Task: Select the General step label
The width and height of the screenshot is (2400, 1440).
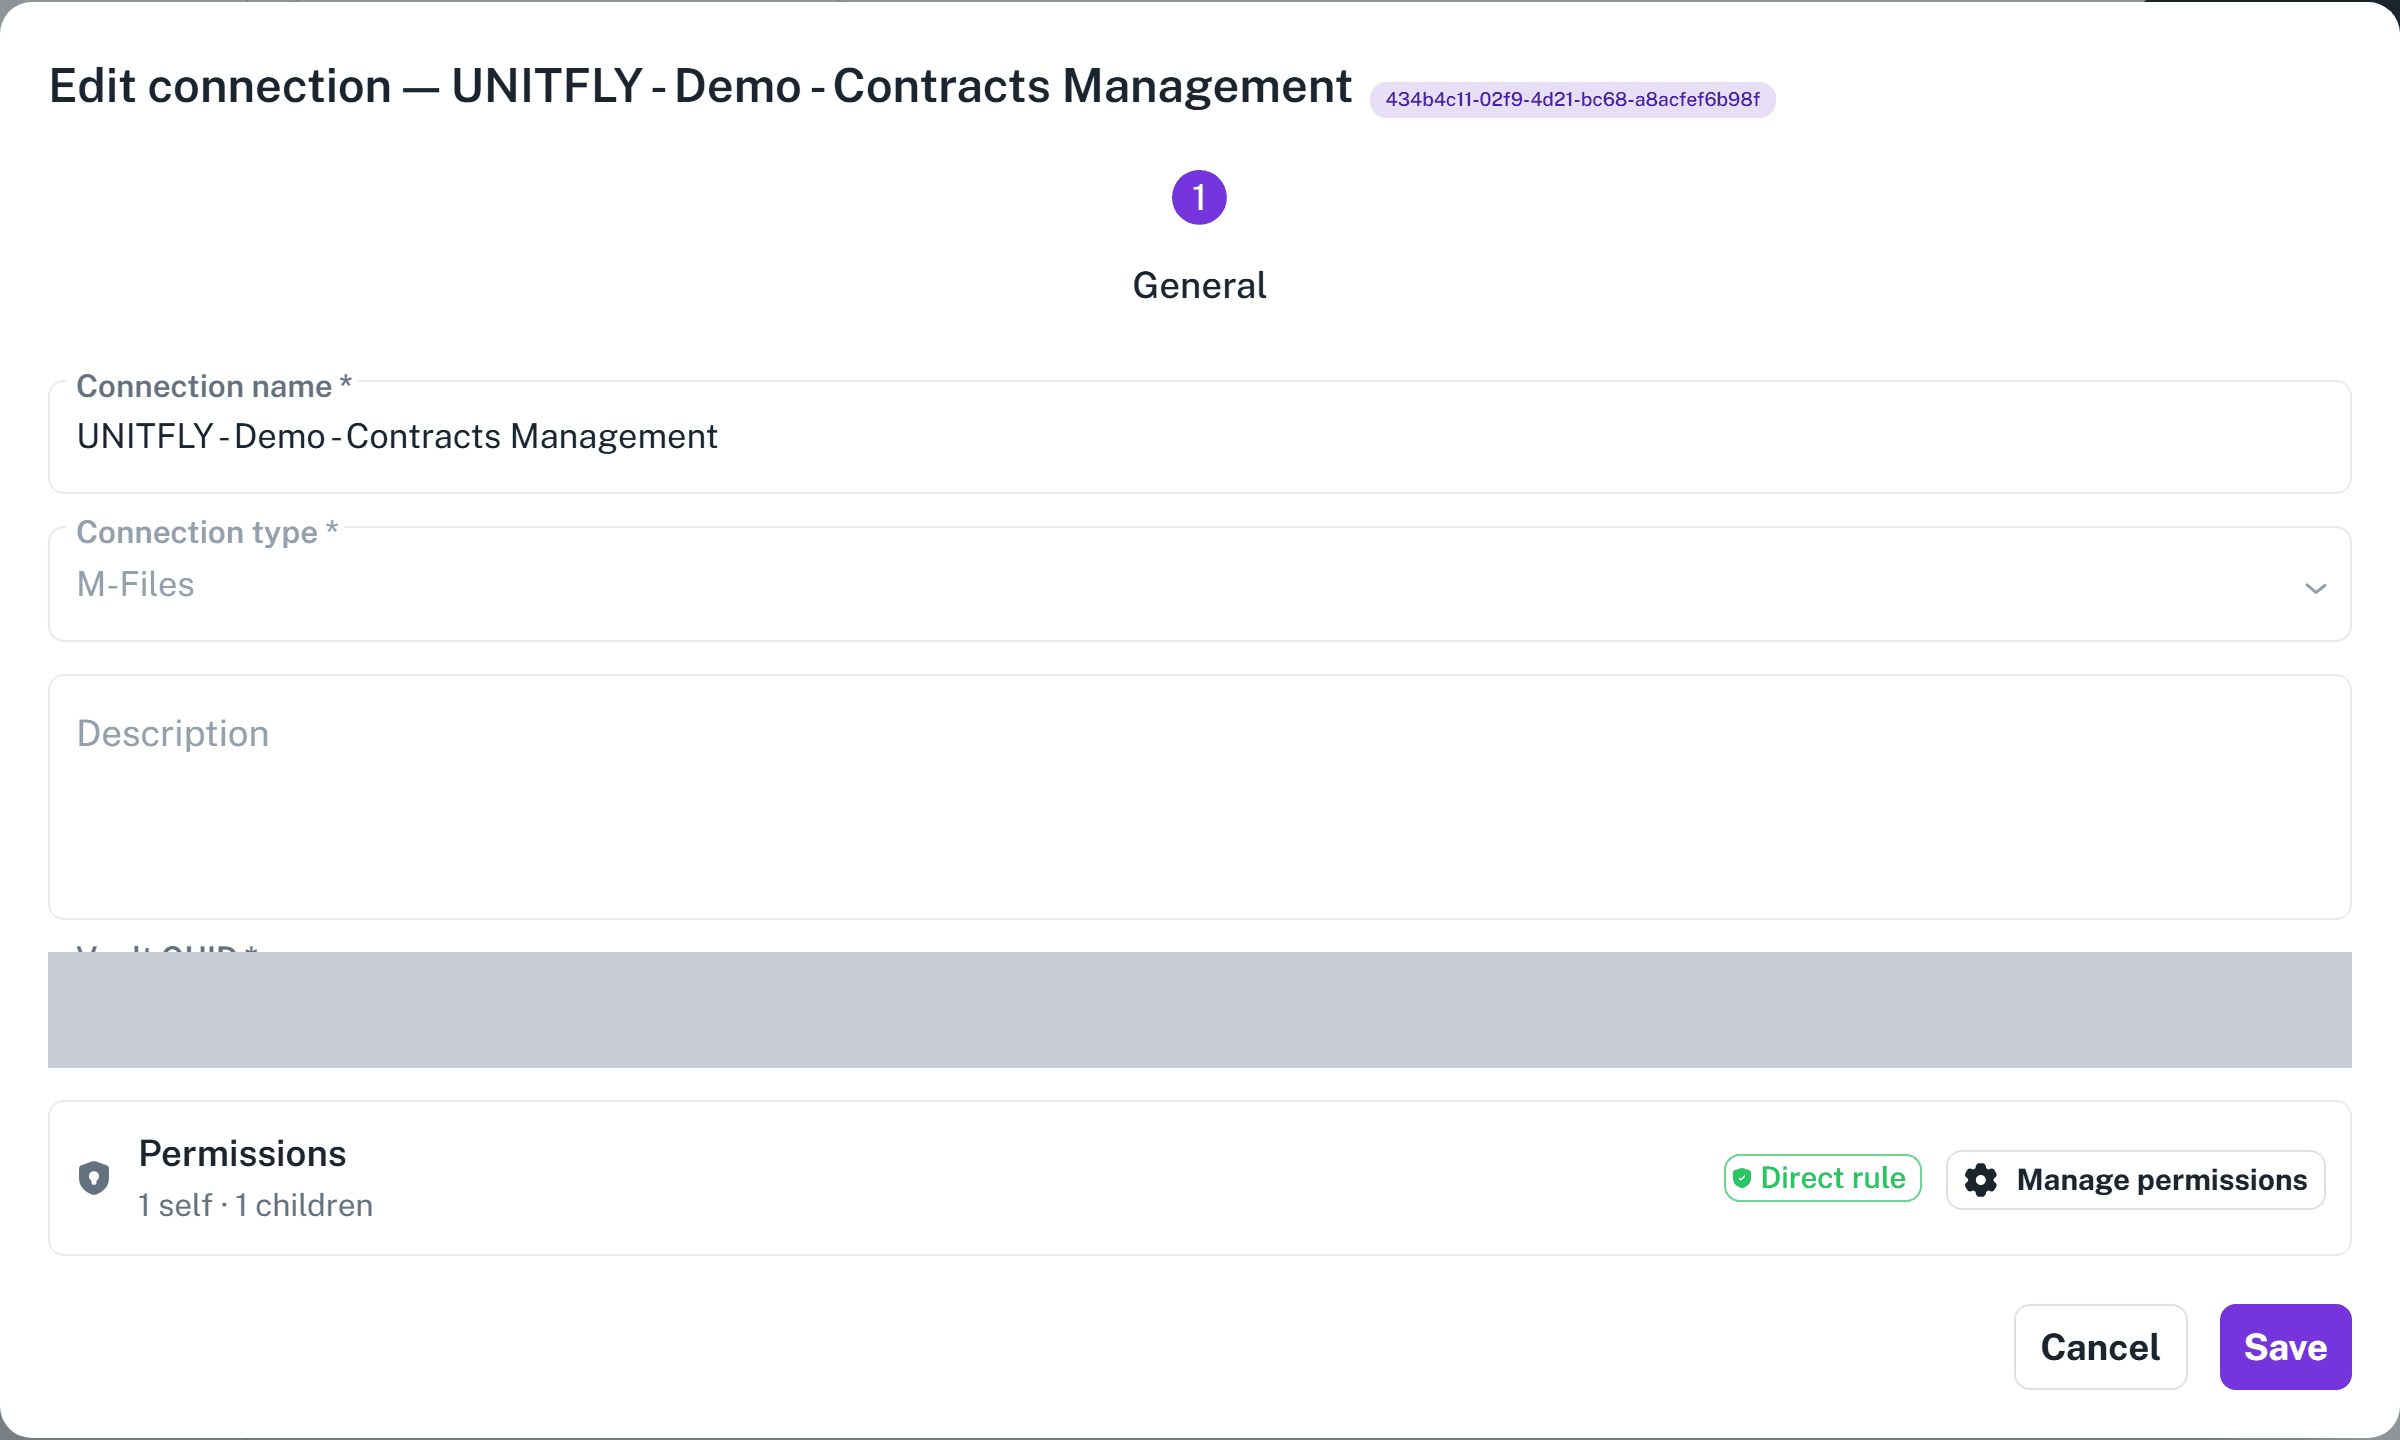Action: pyautogui.click(x=1199, y=286)
